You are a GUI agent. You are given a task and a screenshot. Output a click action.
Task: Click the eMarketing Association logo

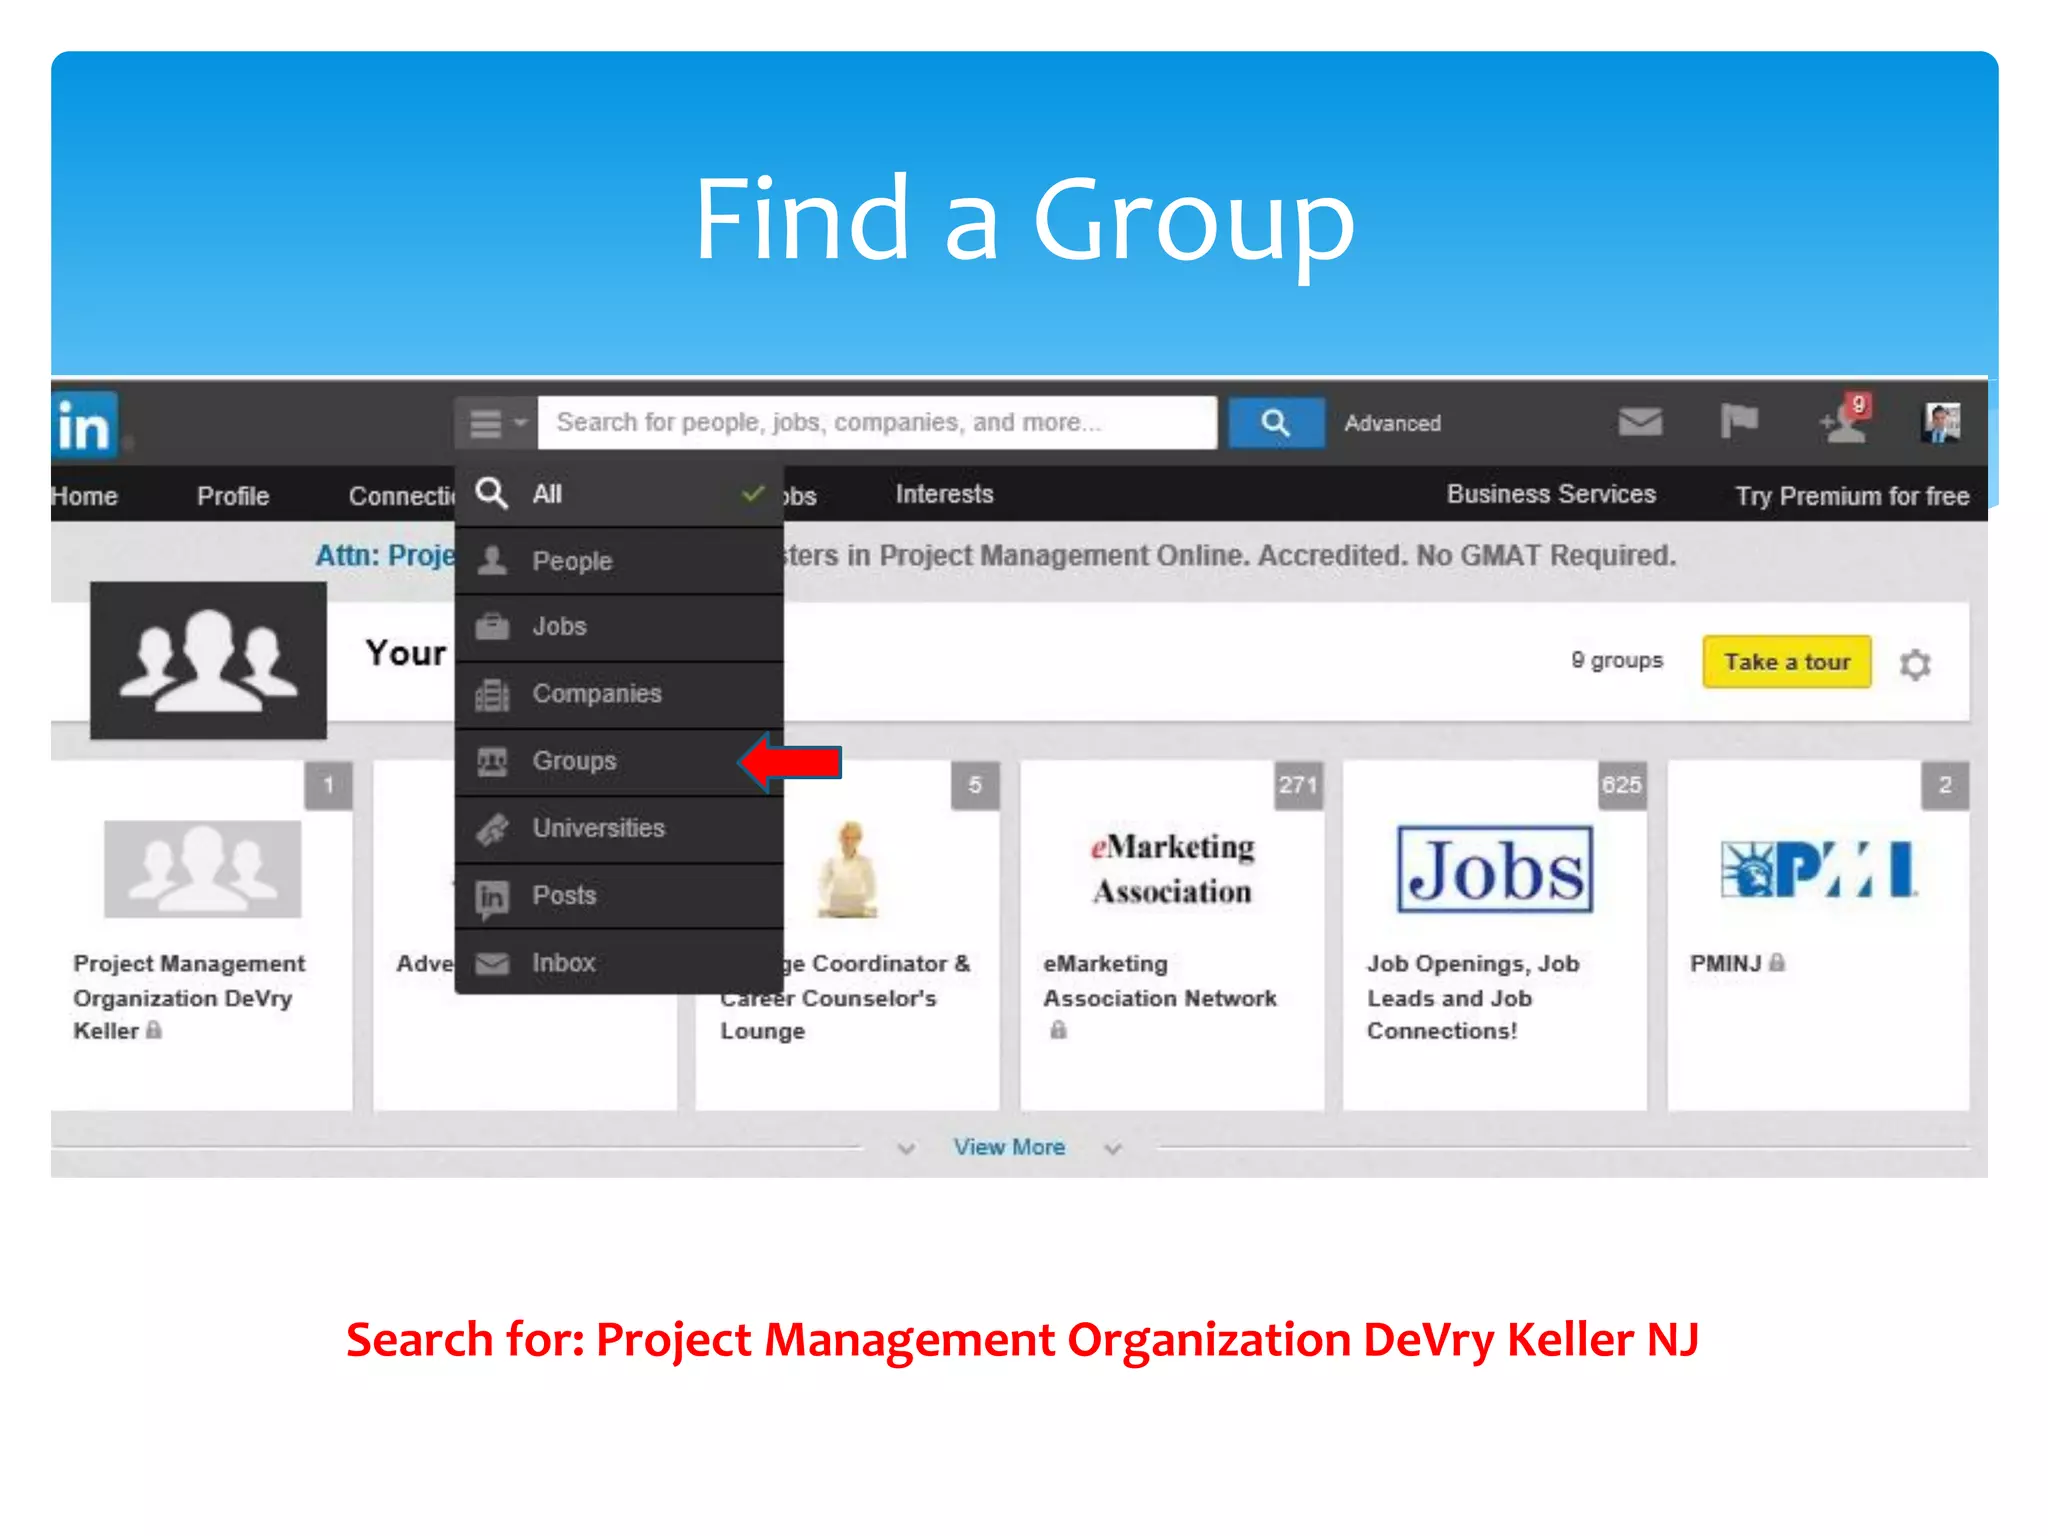[1172, 869]
